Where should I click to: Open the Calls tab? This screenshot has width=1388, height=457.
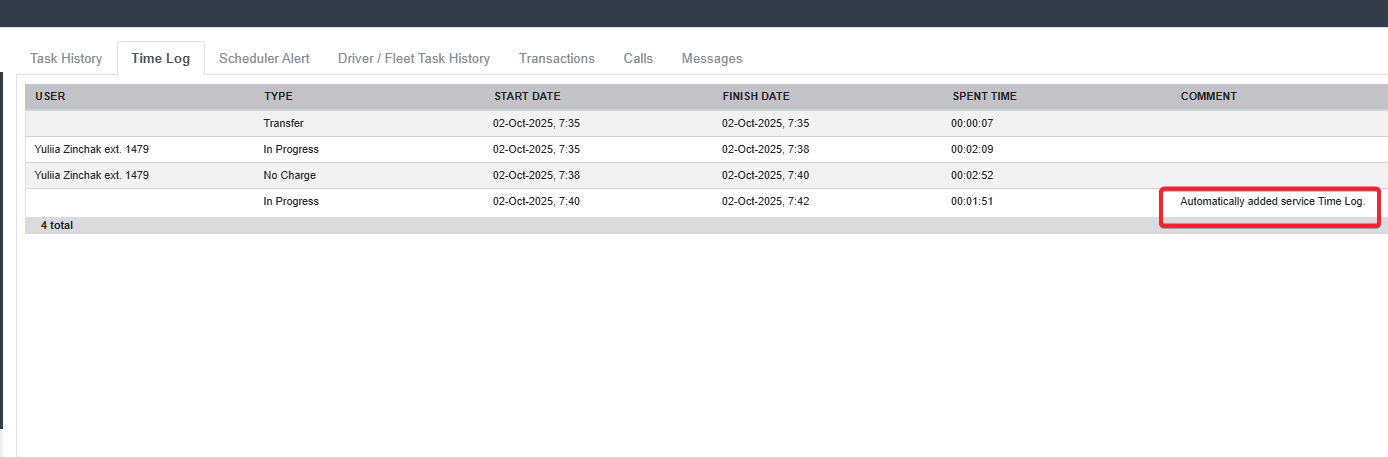638,58
